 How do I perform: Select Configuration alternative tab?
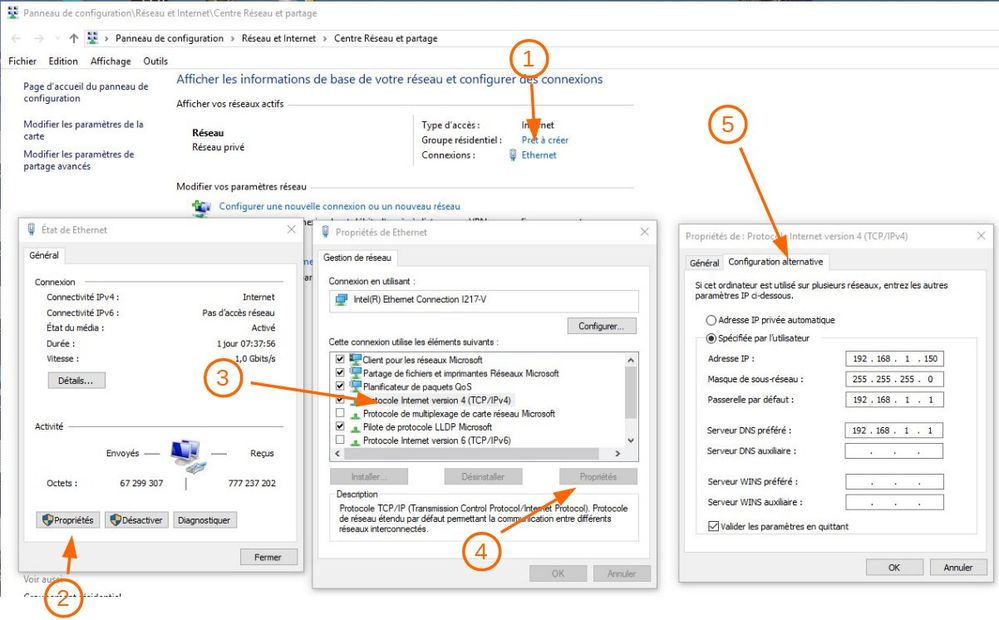point(775,261)
